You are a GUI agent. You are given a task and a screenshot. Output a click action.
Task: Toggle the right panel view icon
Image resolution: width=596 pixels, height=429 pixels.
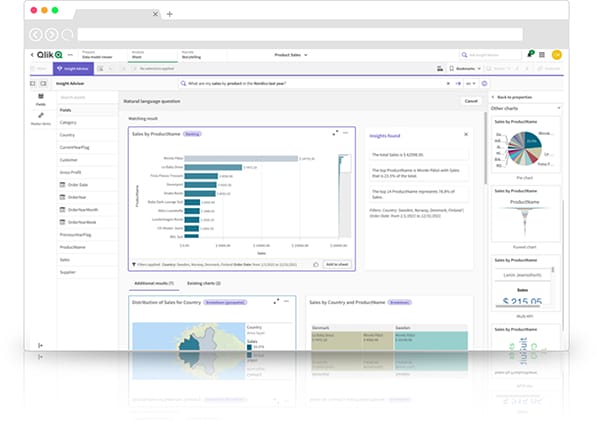pyautogui.click(x=43, y=83)
